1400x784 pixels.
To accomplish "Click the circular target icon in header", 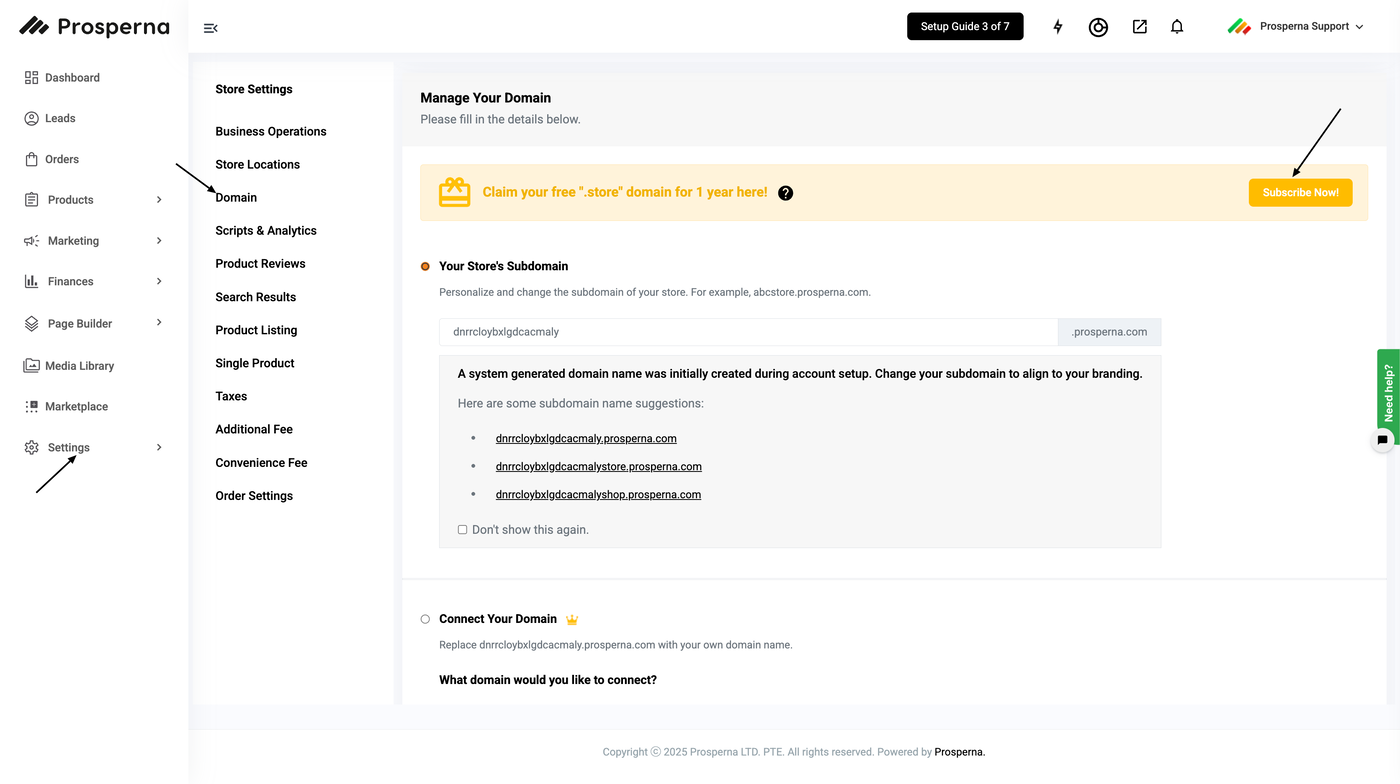I will pos(1098,27).
